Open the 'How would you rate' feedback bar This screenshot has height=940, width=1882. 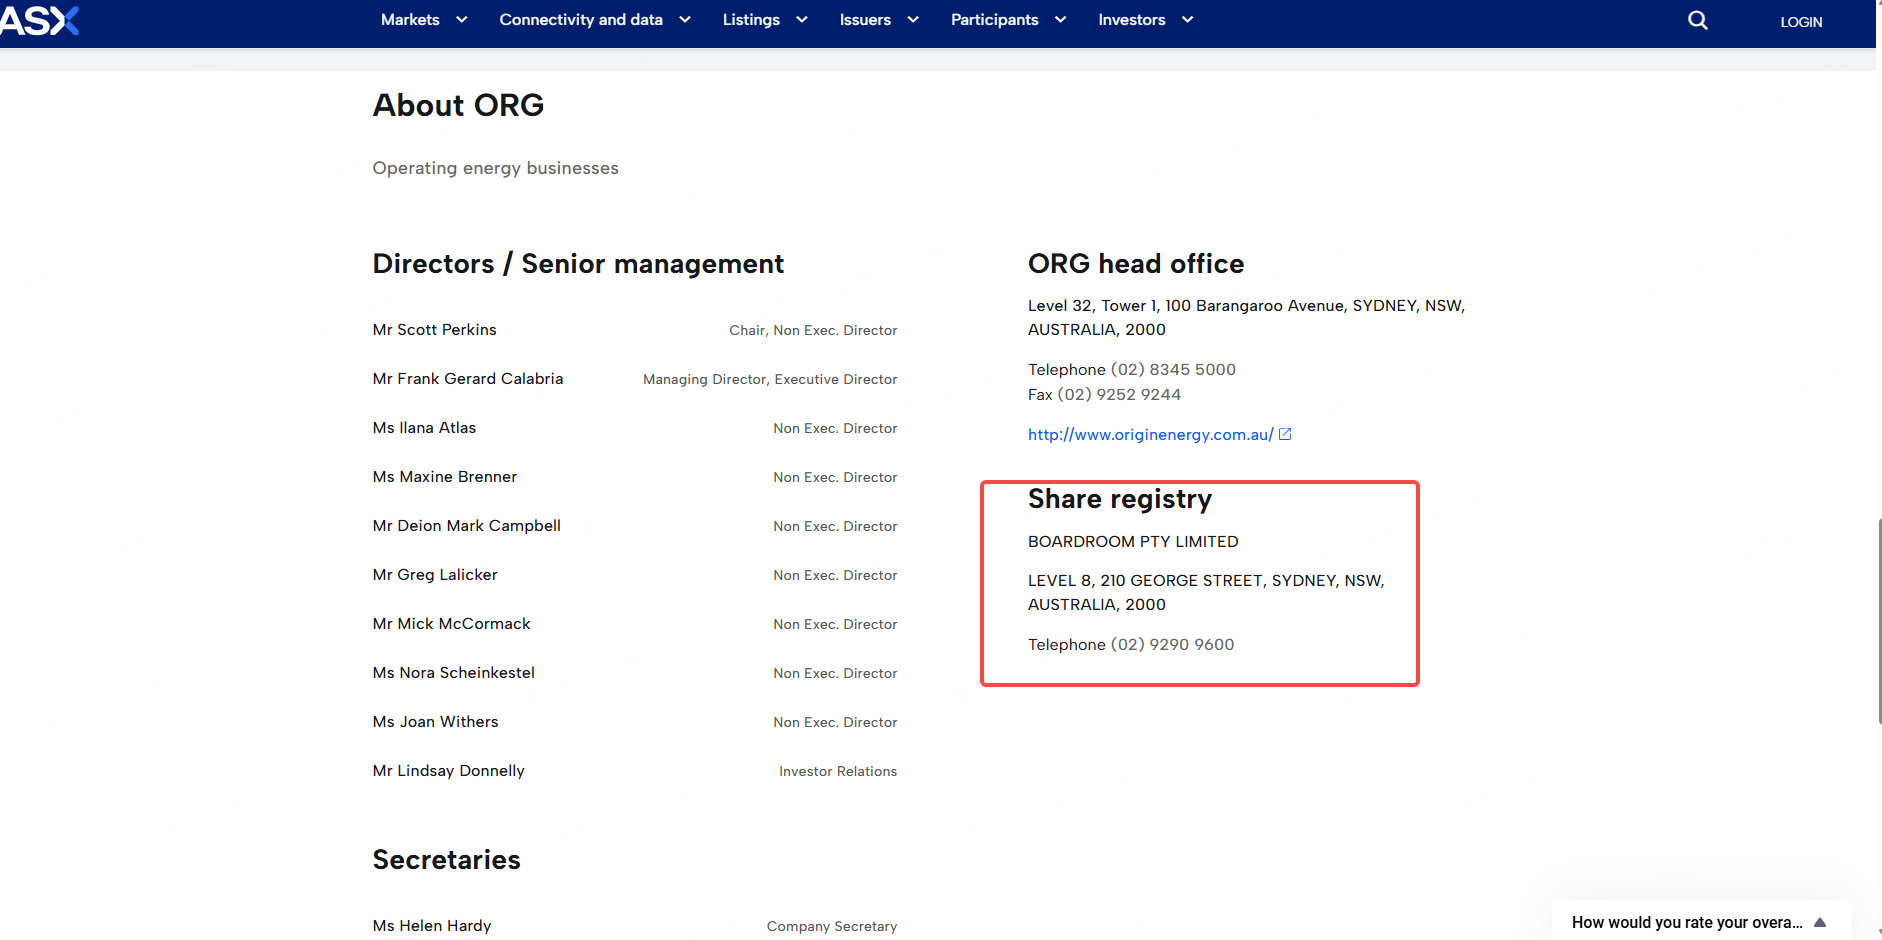coord(1700,922)
